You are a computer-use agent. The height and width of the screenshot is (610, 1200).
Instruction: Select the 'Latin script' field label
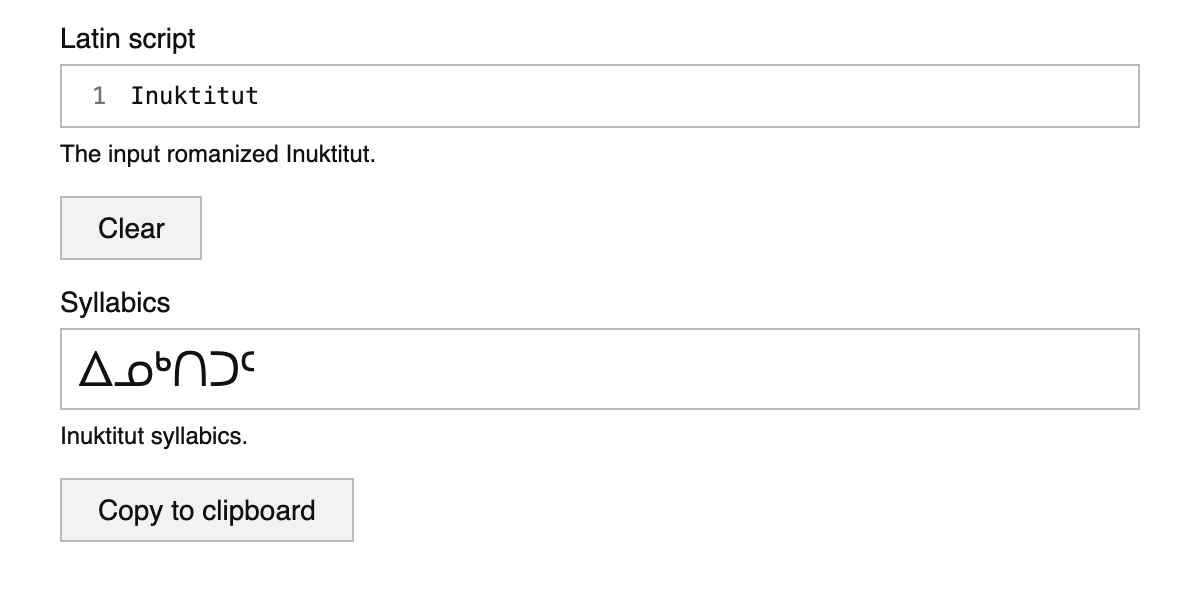[x=127, y=39]
